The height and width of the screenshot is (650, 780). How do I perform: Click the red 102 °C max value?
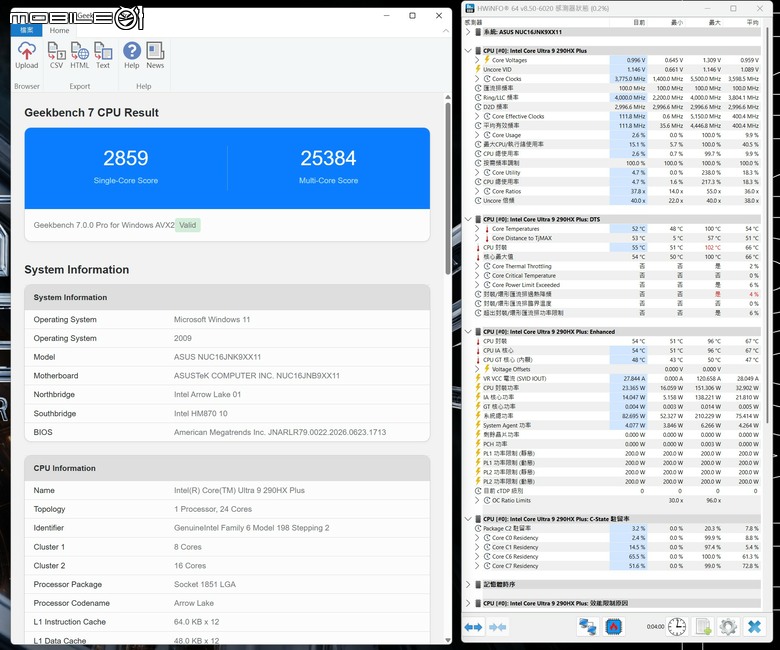point(712,248)
